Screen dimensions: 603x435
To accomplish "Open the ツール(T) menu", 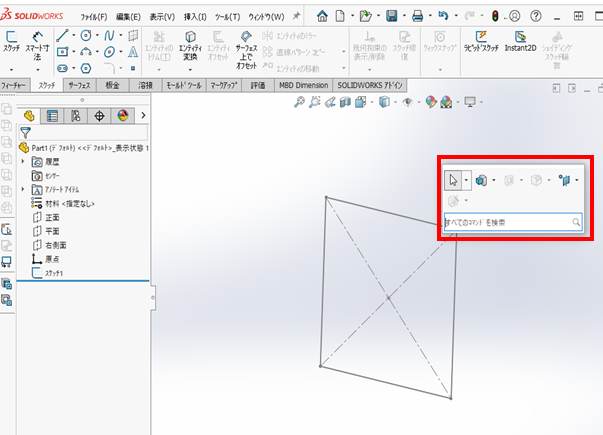I will [x=228, y=17].
